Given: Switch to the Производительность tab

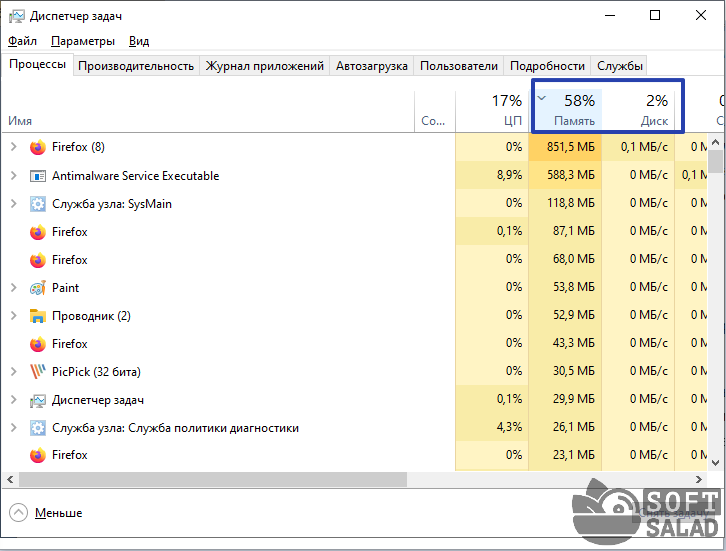Looking at the screenshot, I should 136,66.
